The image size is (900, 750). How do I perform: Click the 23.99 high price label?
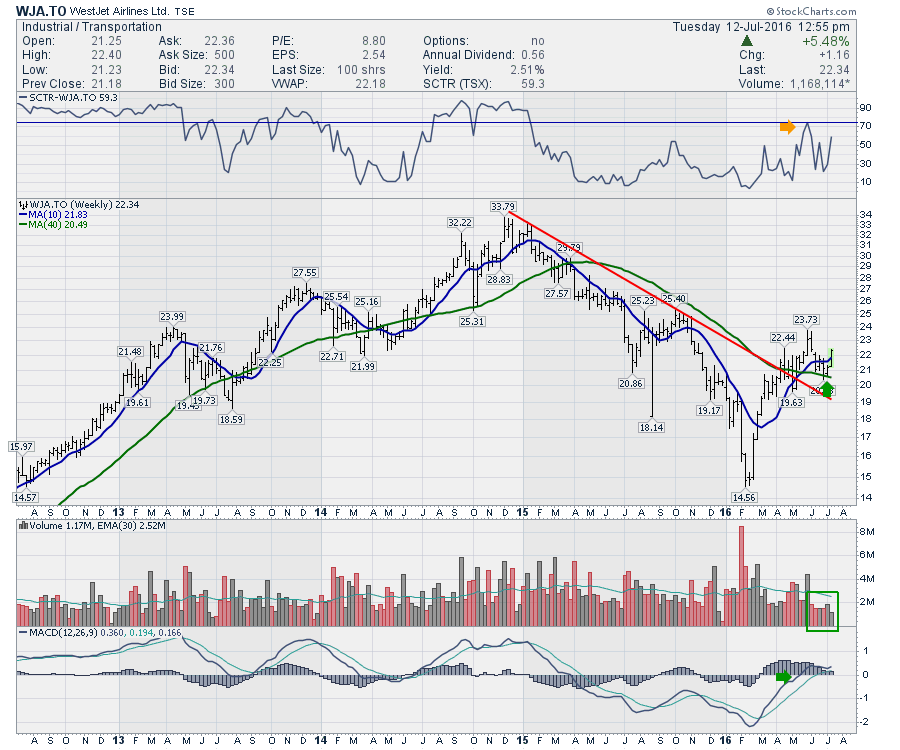click(172, 317)
